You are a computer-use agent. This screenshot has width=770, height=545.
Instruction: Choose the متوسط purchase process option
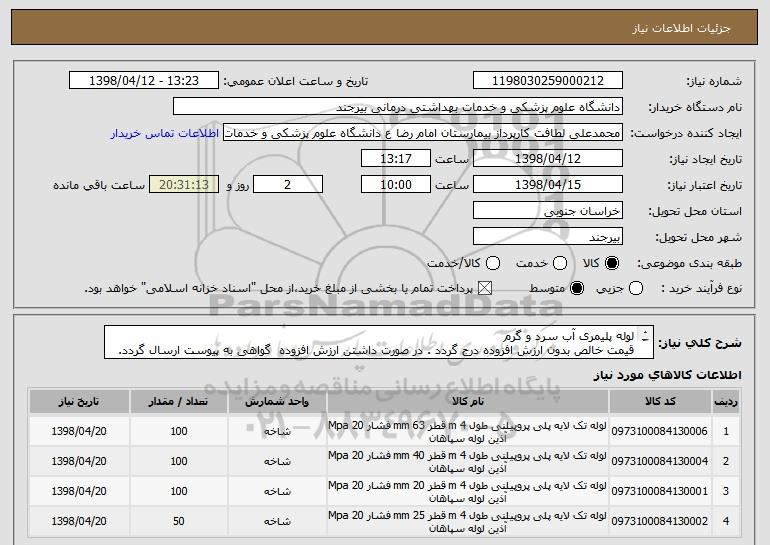(x=577, y=288)
